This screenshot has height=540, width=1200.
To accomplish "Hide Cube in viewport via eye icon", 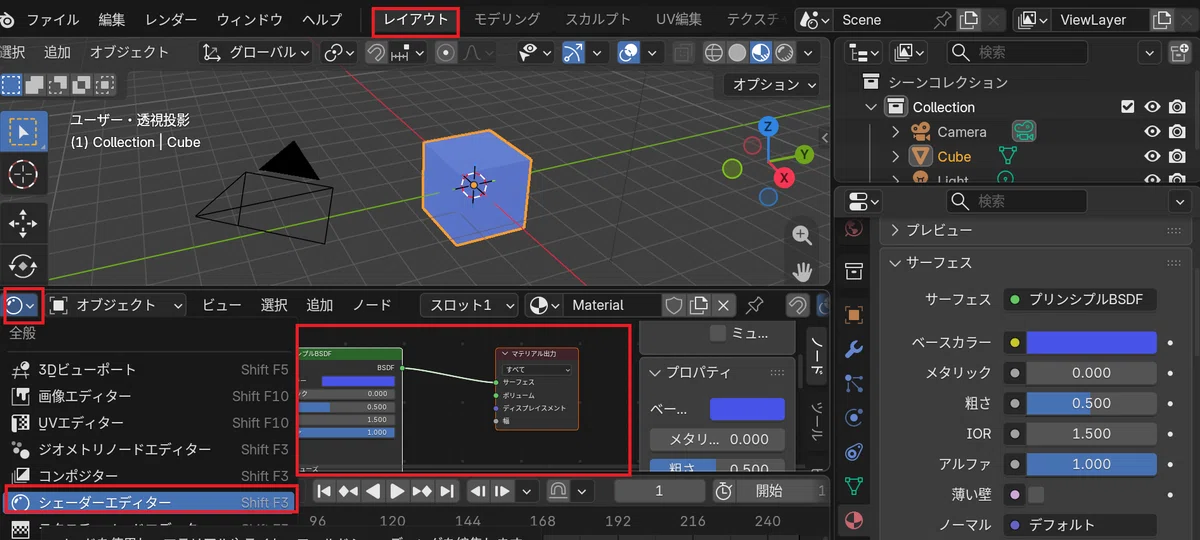I will point(1152,157).
